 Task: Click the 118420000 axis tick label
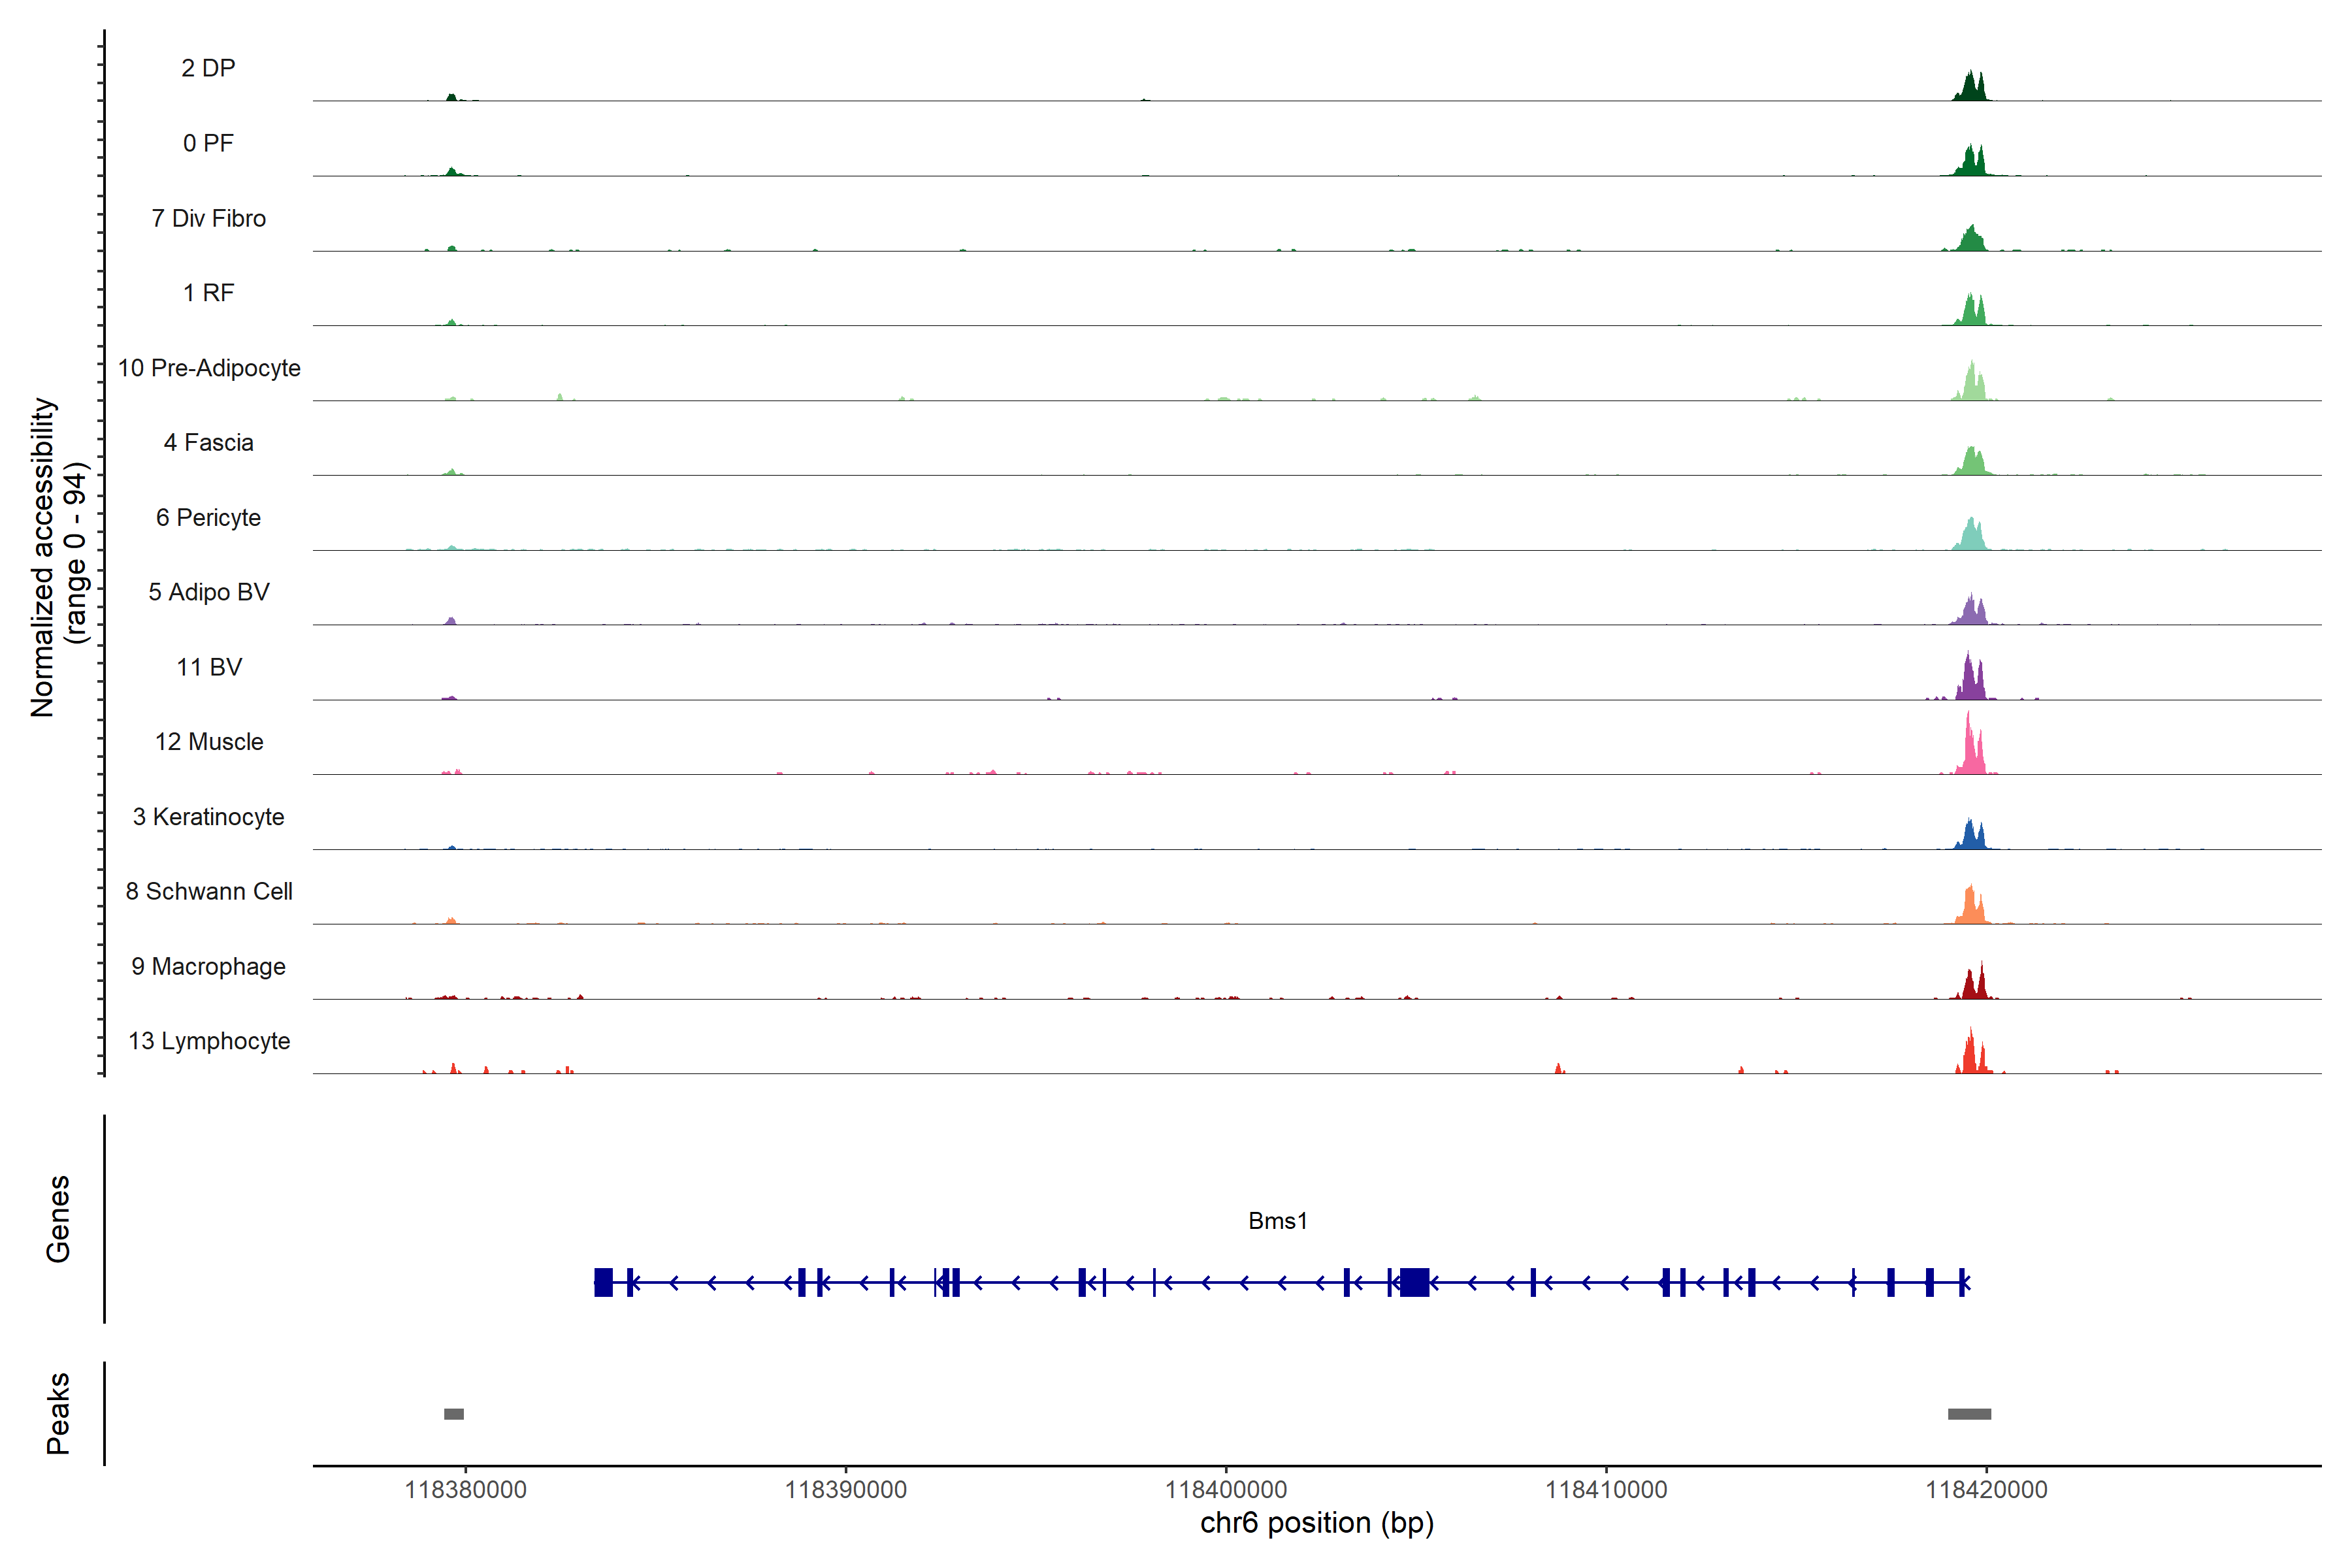(x=1986, y=1489)
